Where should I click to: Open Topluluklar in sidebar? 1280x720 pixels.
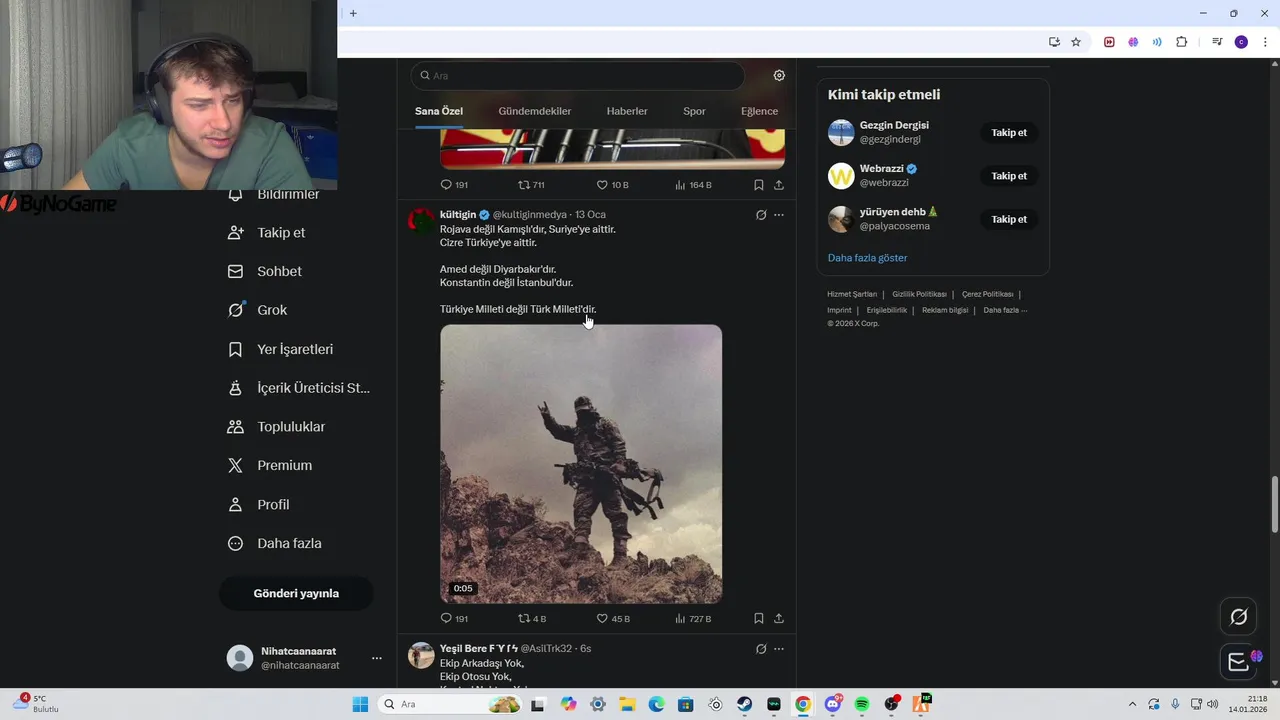click(277, 427)
